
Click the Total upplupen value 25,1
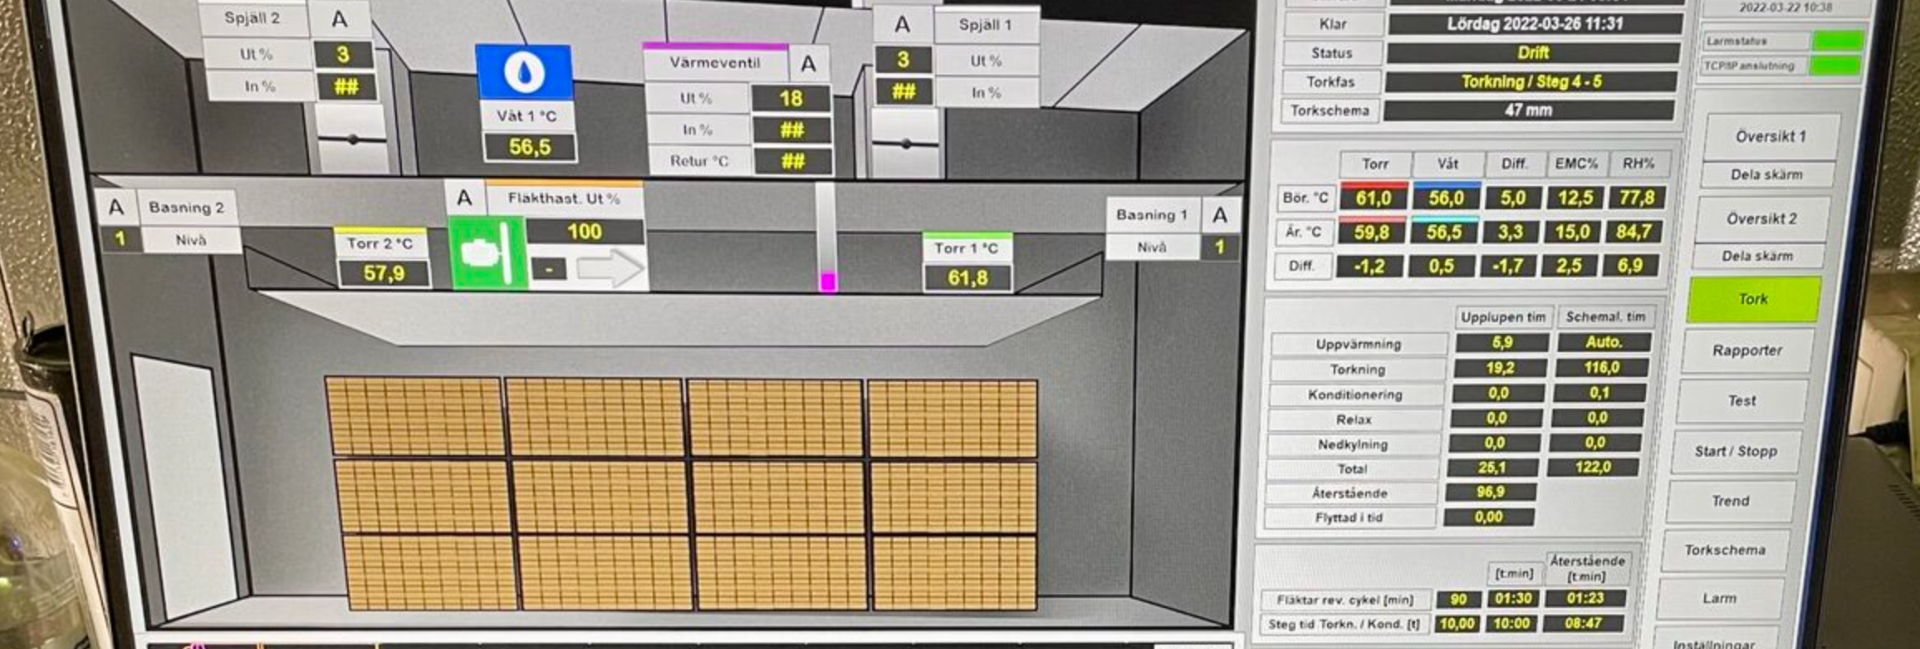1492,467
